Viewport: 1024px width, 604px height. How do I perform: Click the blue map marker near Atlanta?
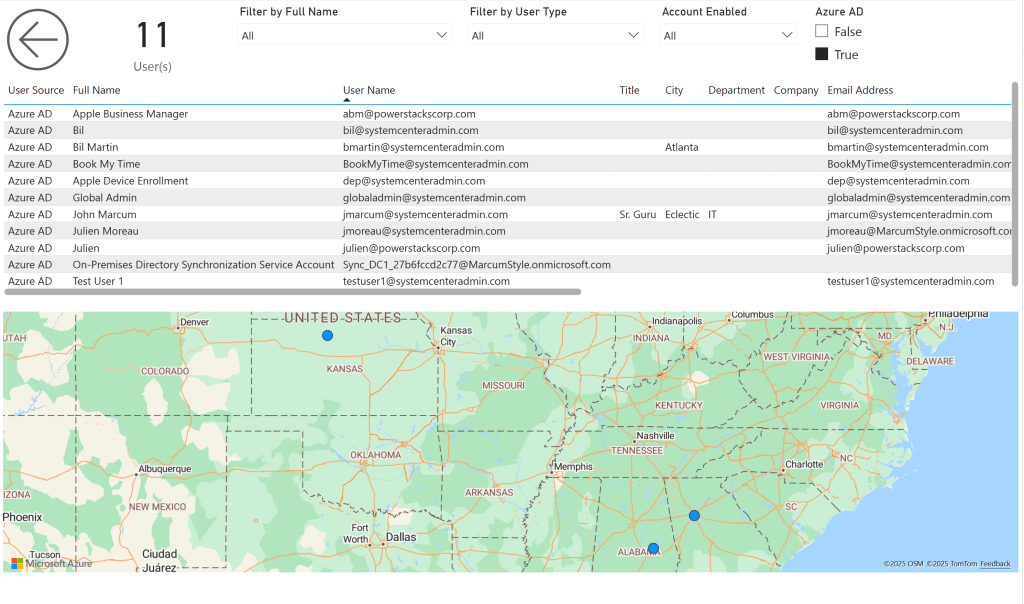pos(694,516)
